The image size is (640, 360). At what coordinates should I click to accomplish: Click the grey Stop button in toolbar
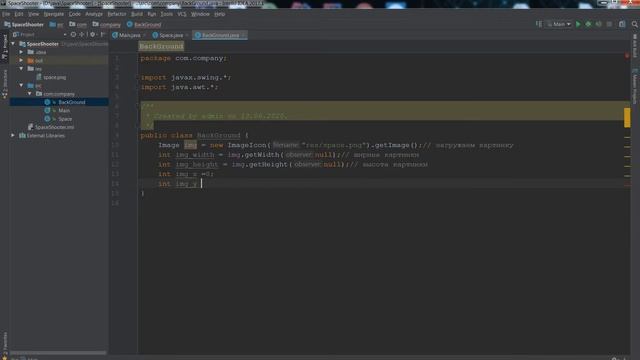click(x=609, y=24)
